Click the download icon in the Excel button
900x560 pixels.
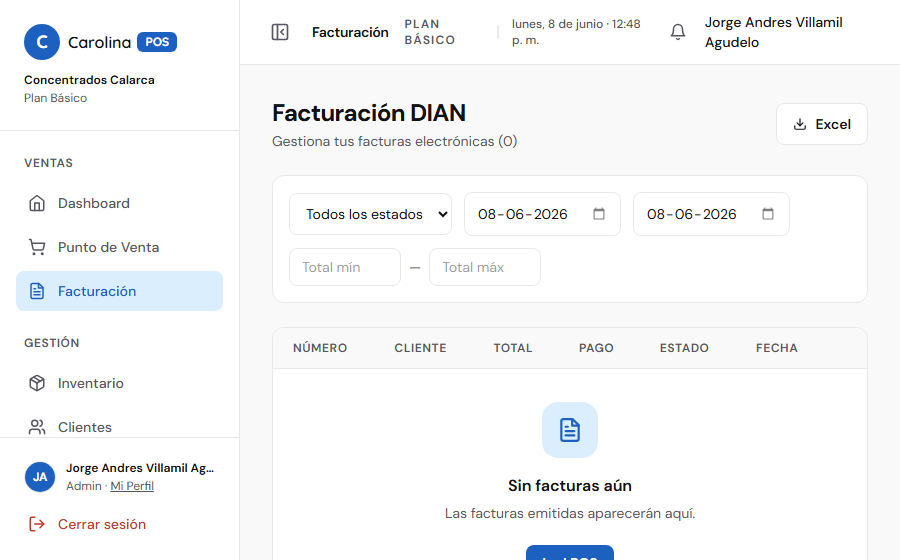point(800,125)
